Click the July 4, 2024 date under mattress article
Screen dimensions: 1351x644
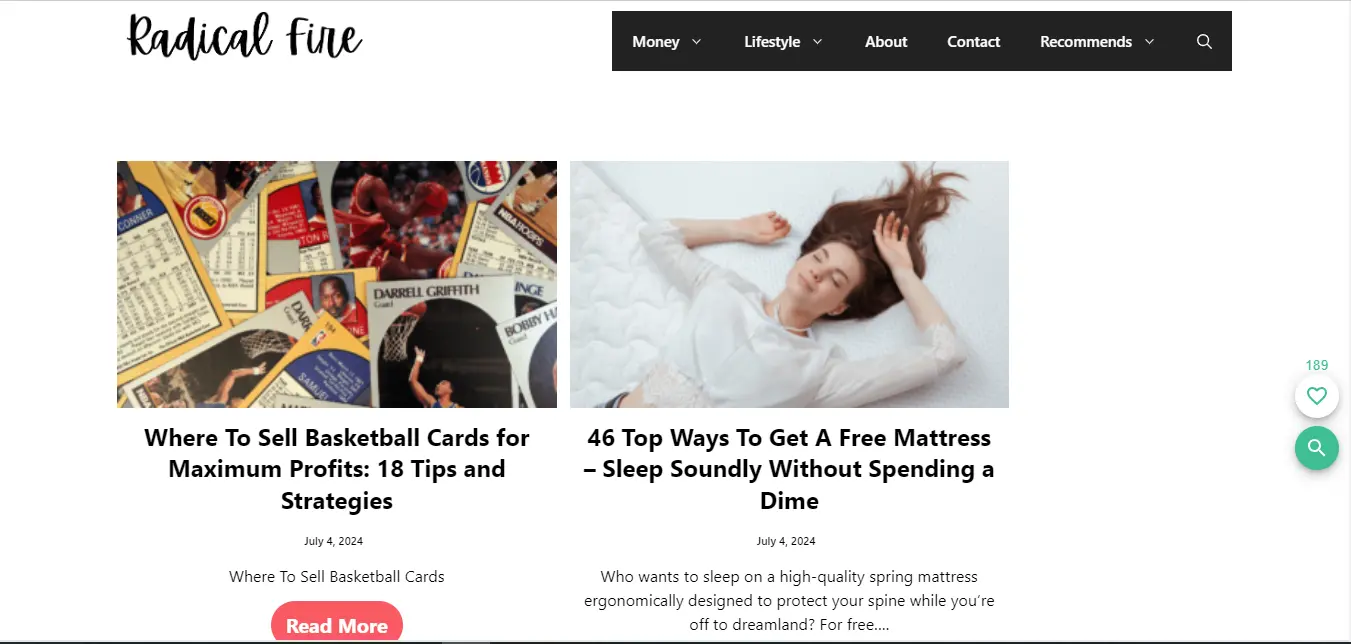pyautogui.click(x=786, y=541)
